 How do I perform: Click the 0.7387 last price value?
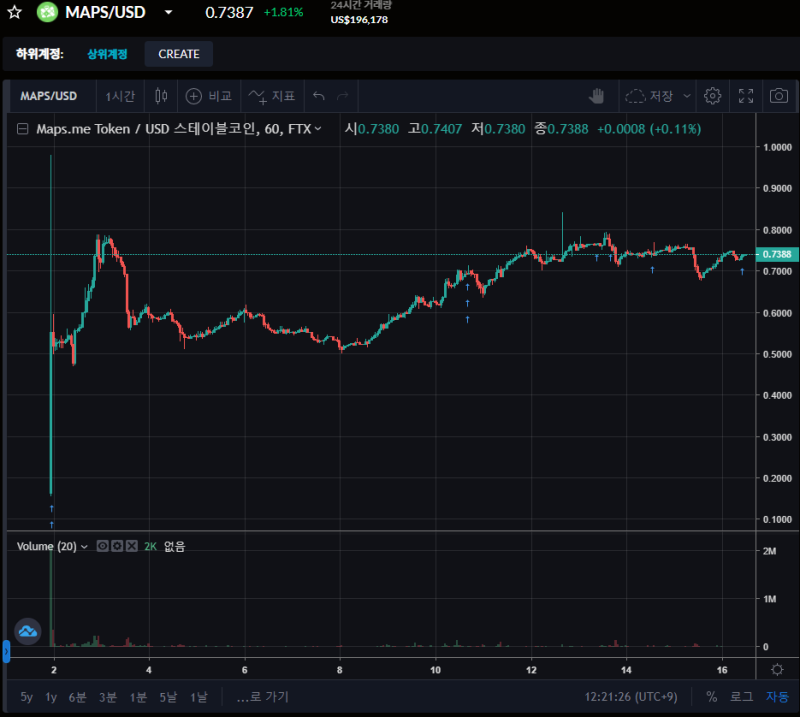[229, 12]
